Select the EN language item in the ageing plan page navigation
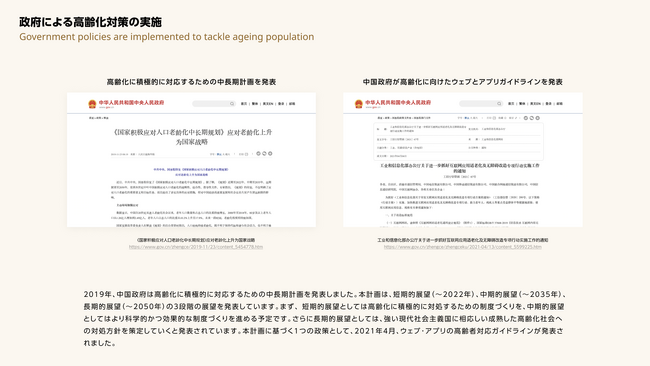650x366 pixels. point(268,104)
